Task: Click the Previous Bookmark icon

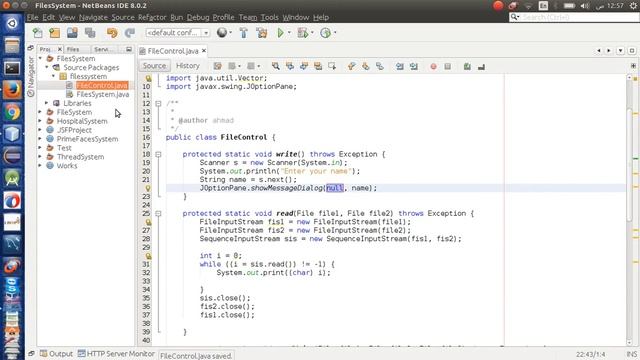Action: [351, 66]
